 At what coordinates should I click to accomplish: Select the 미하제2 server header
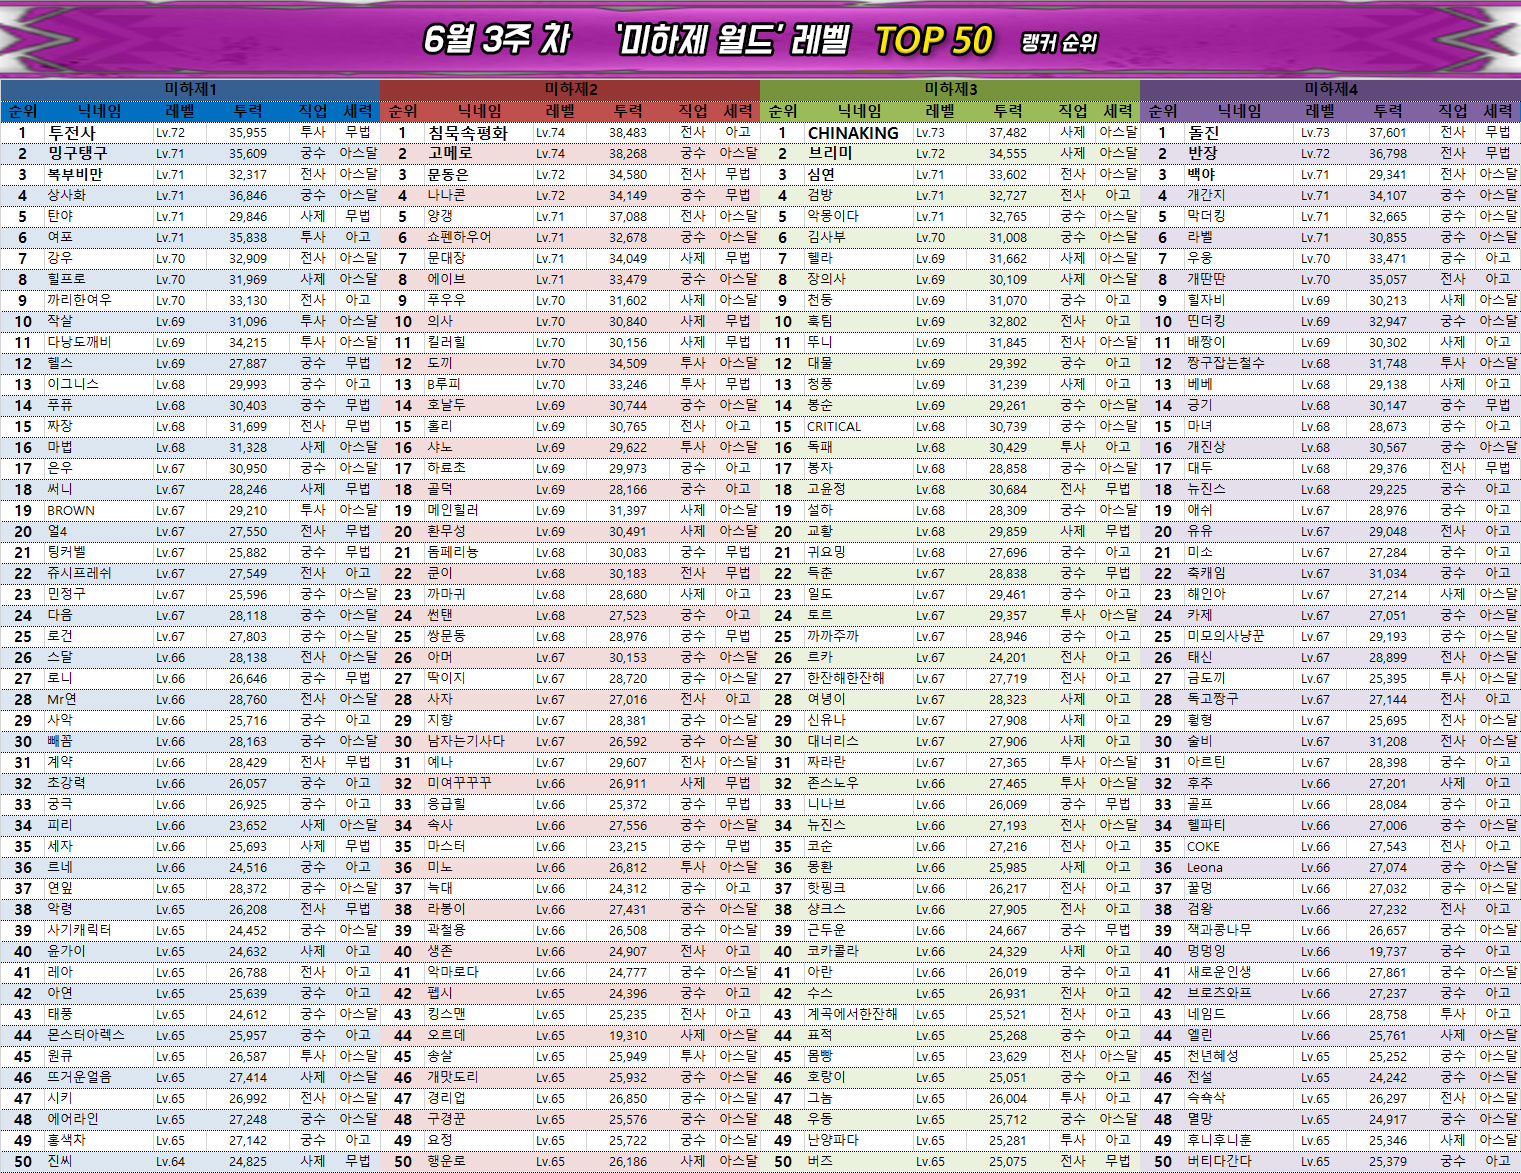tap(570, 89)
